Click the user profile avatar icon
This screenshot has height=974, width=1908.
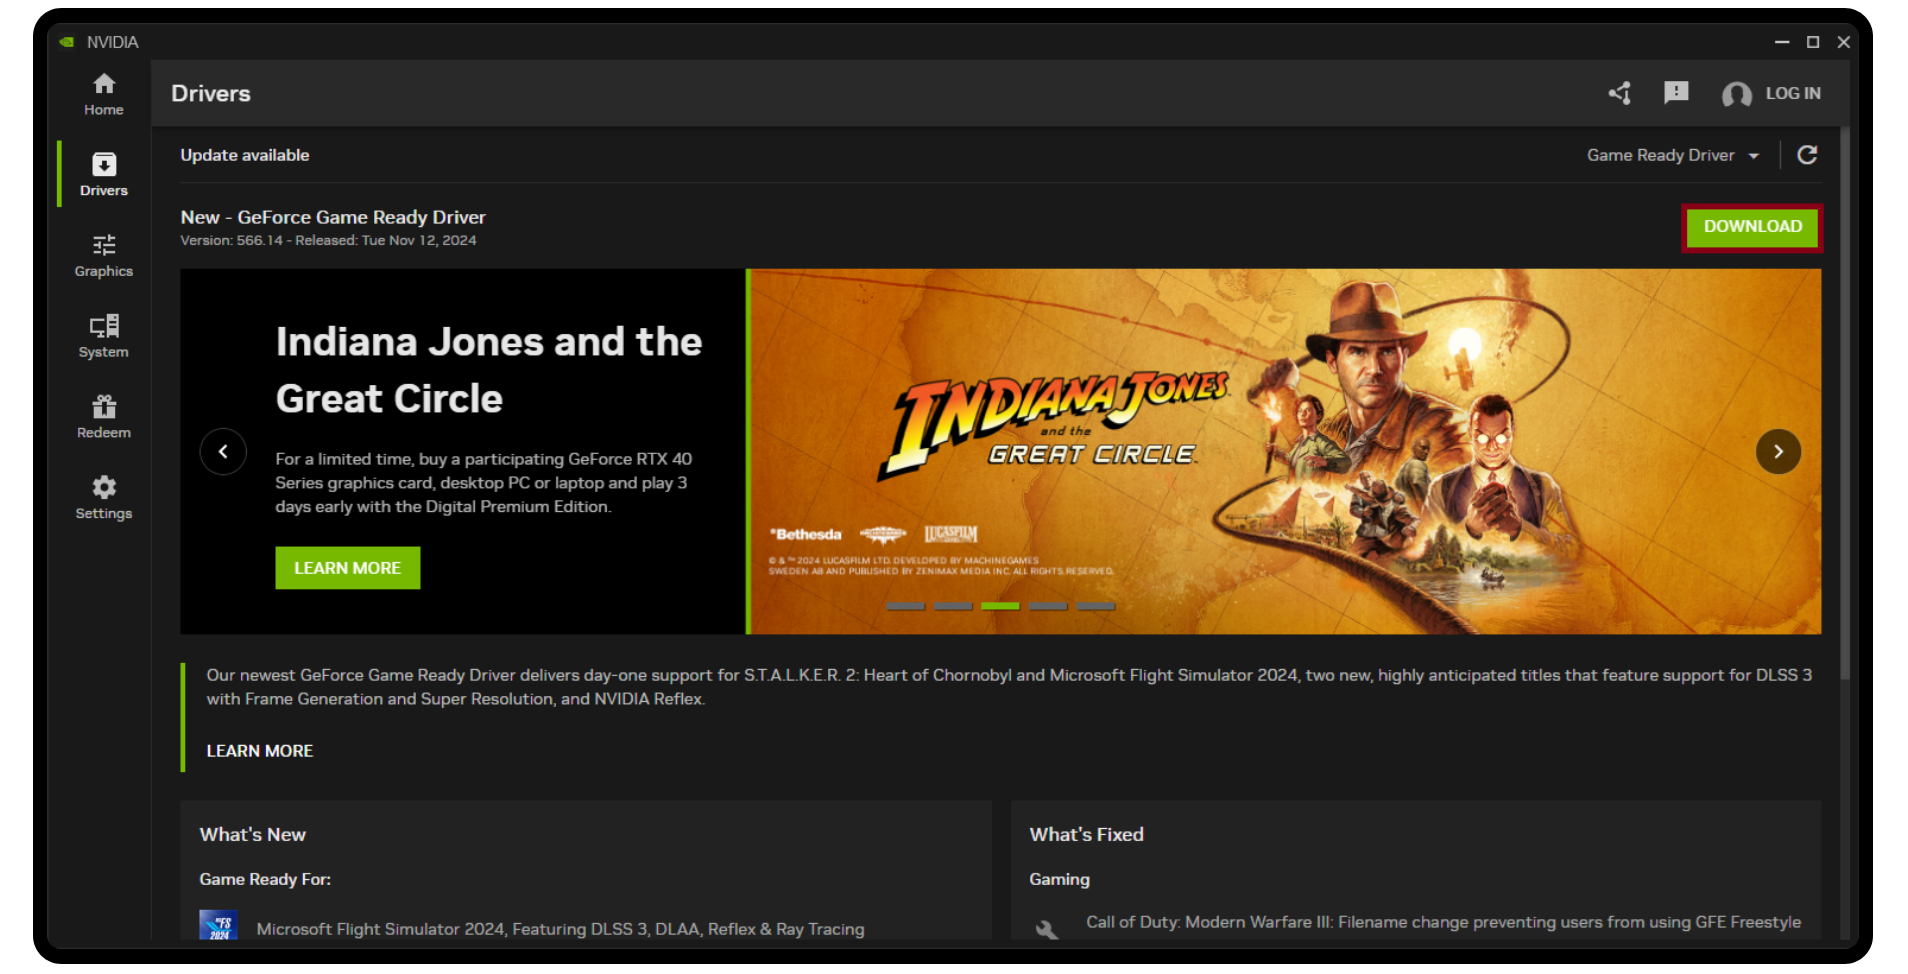pos(1736,94)
